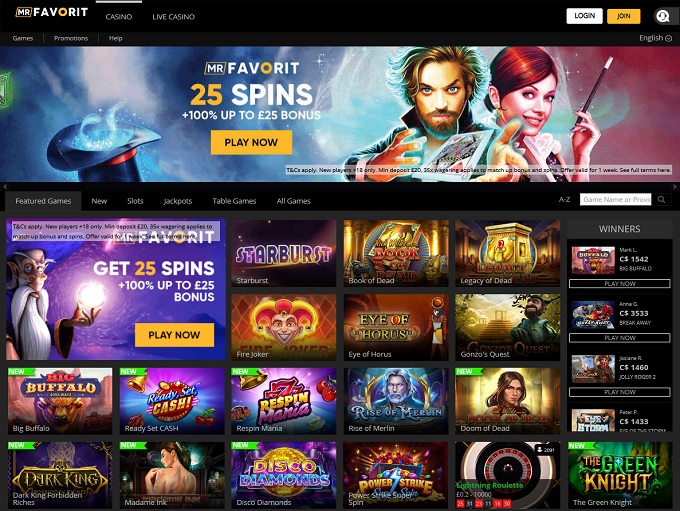Go back with left carousel arrow
The width and height of the screenshot is (680, 511).
tap(5, 187)
